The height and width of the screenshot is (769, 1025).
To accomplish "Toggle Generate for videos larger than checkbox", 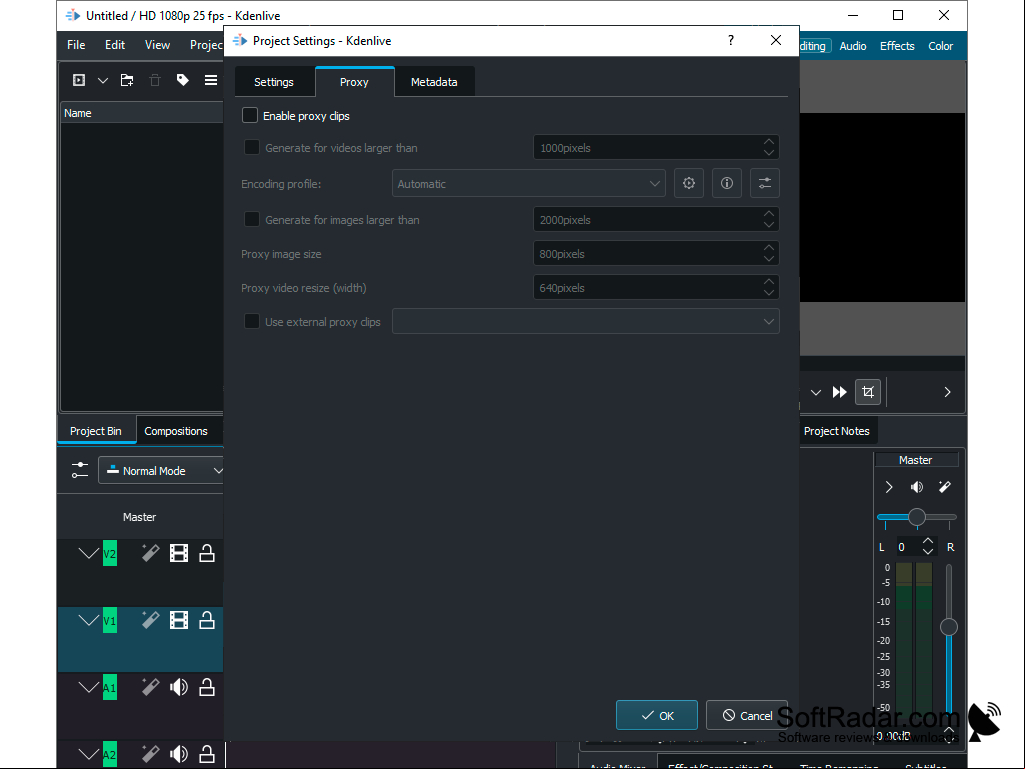I will point(252,148).
